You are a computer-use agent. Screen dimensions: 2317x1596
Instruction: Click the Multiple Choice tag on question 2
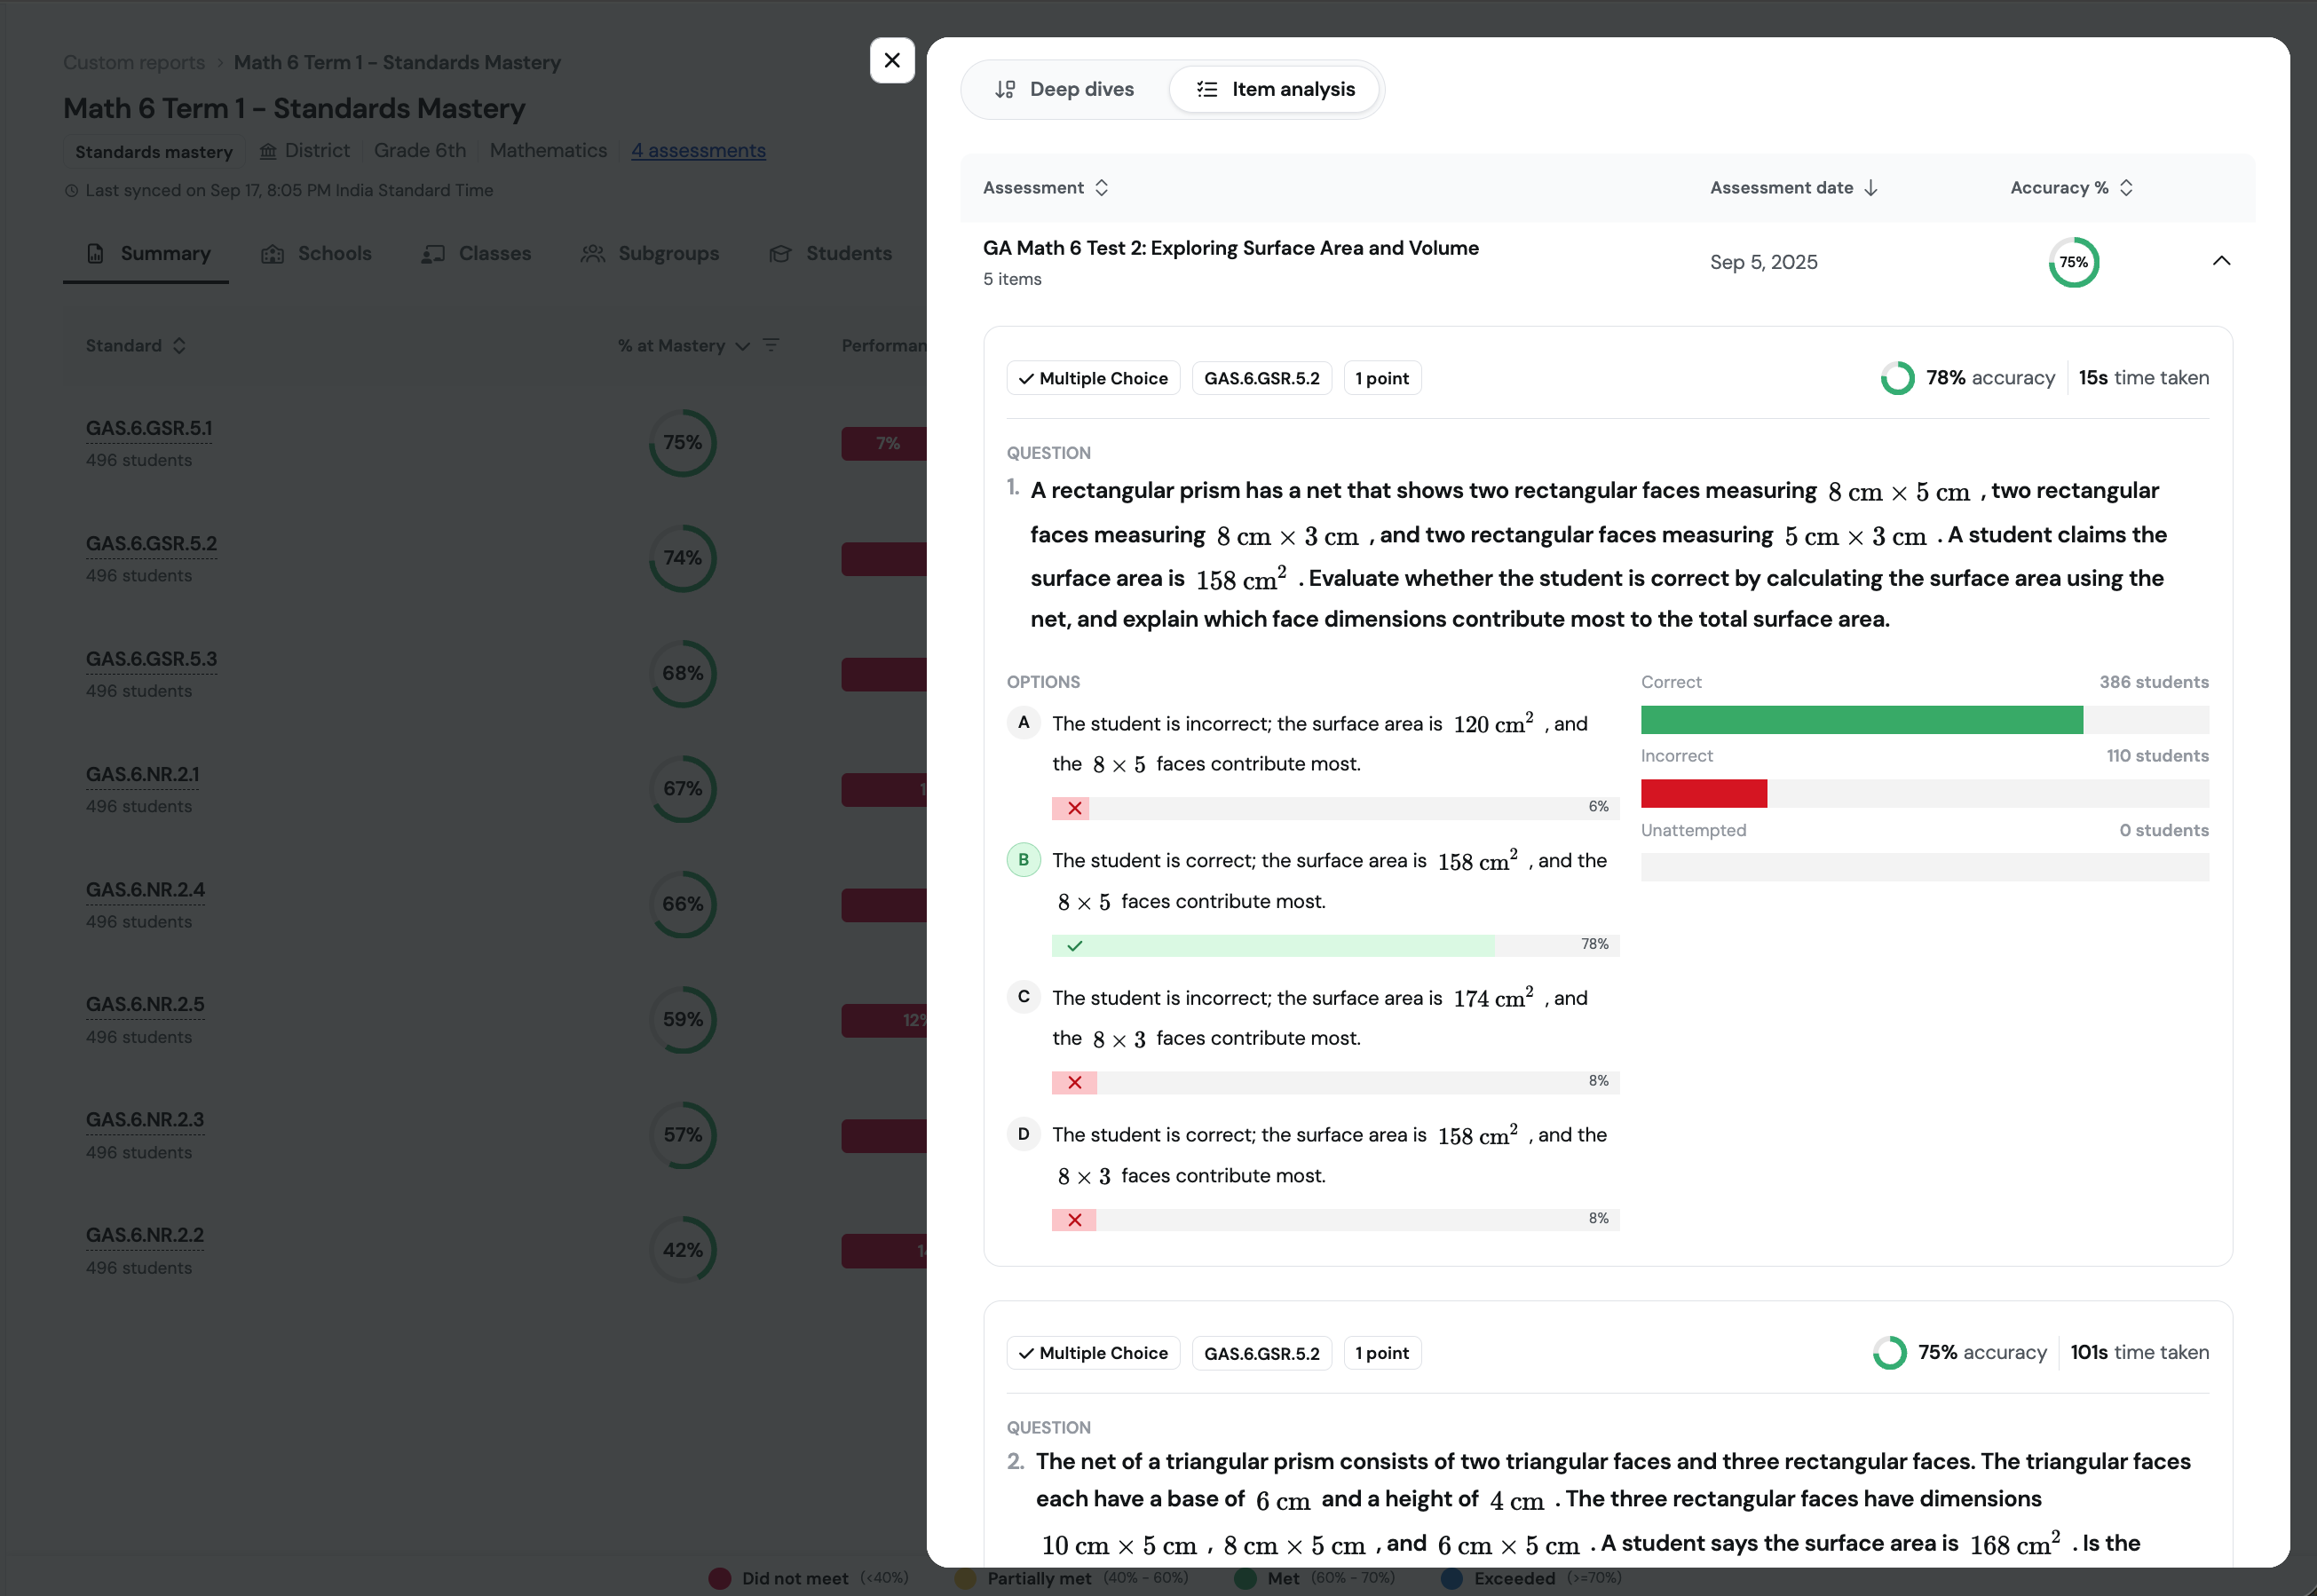1093,1353
